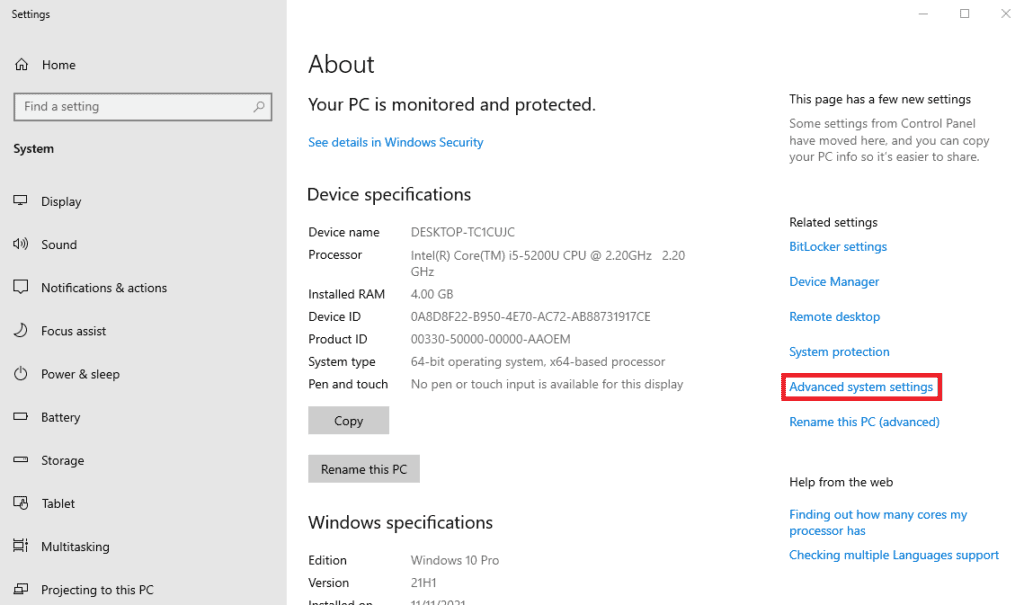Select the Battery icon in sidebar

coord(21,417)
